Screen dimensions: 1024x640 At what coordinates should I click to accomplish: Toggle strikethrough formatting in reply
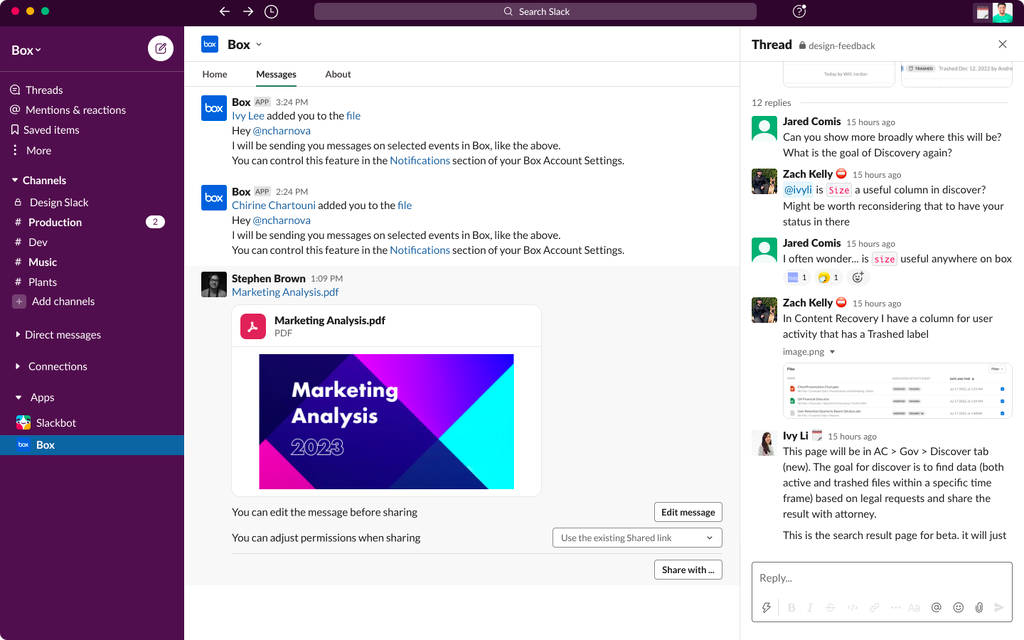pos(830,607)
